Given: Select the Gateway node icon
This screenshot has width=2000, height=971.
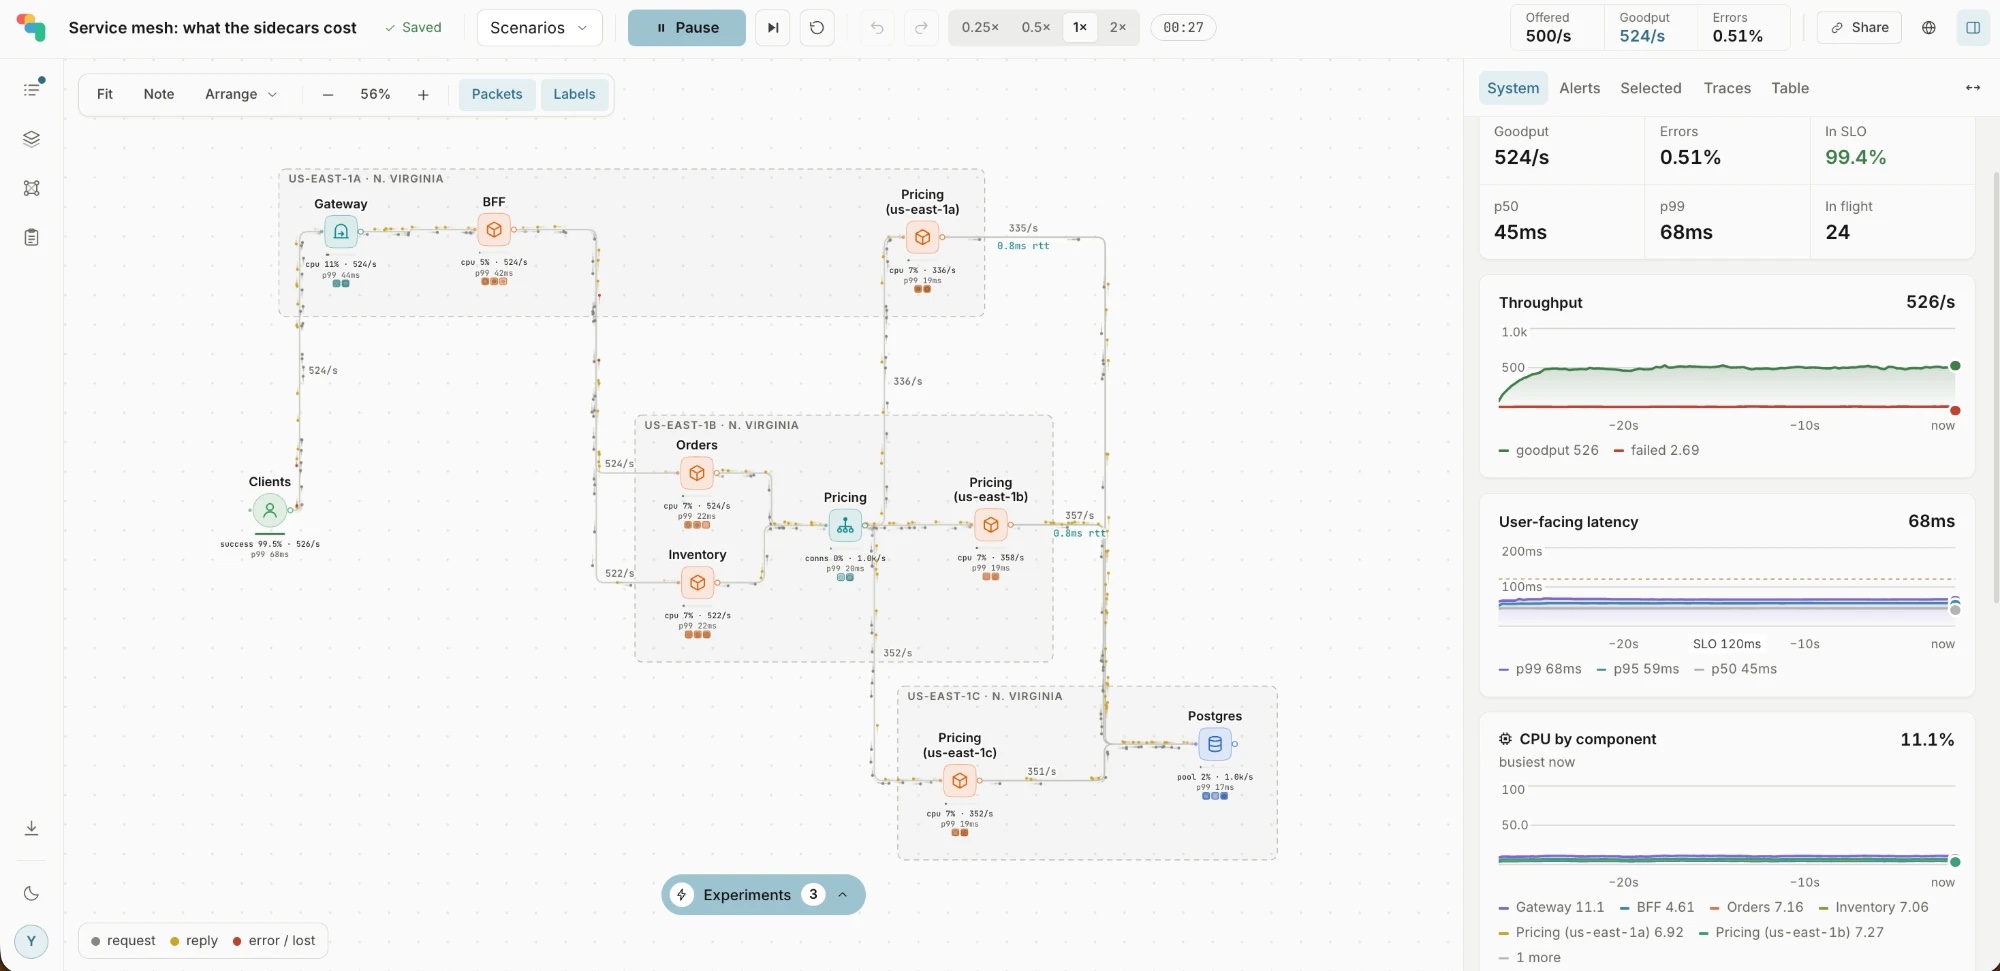Looking at the screenshot, I should tap(341, 232).
